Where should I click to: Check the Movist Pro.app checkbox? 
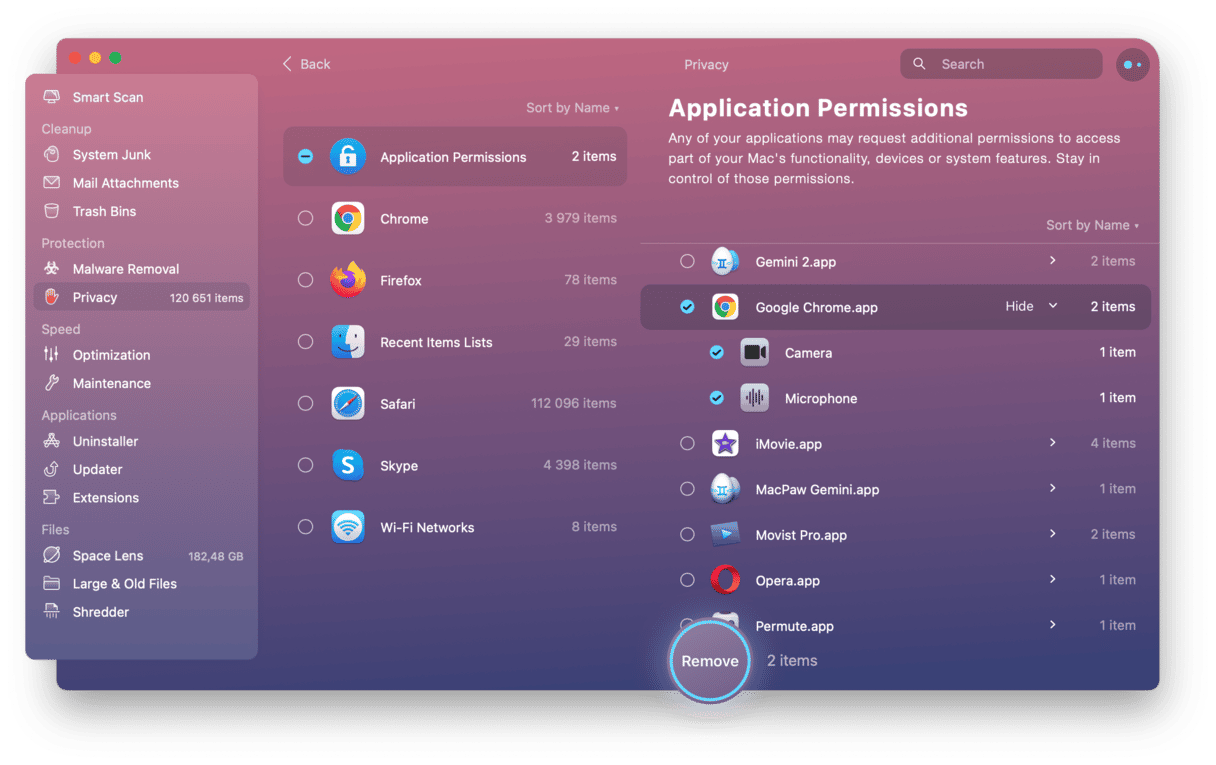coord(687,534)
